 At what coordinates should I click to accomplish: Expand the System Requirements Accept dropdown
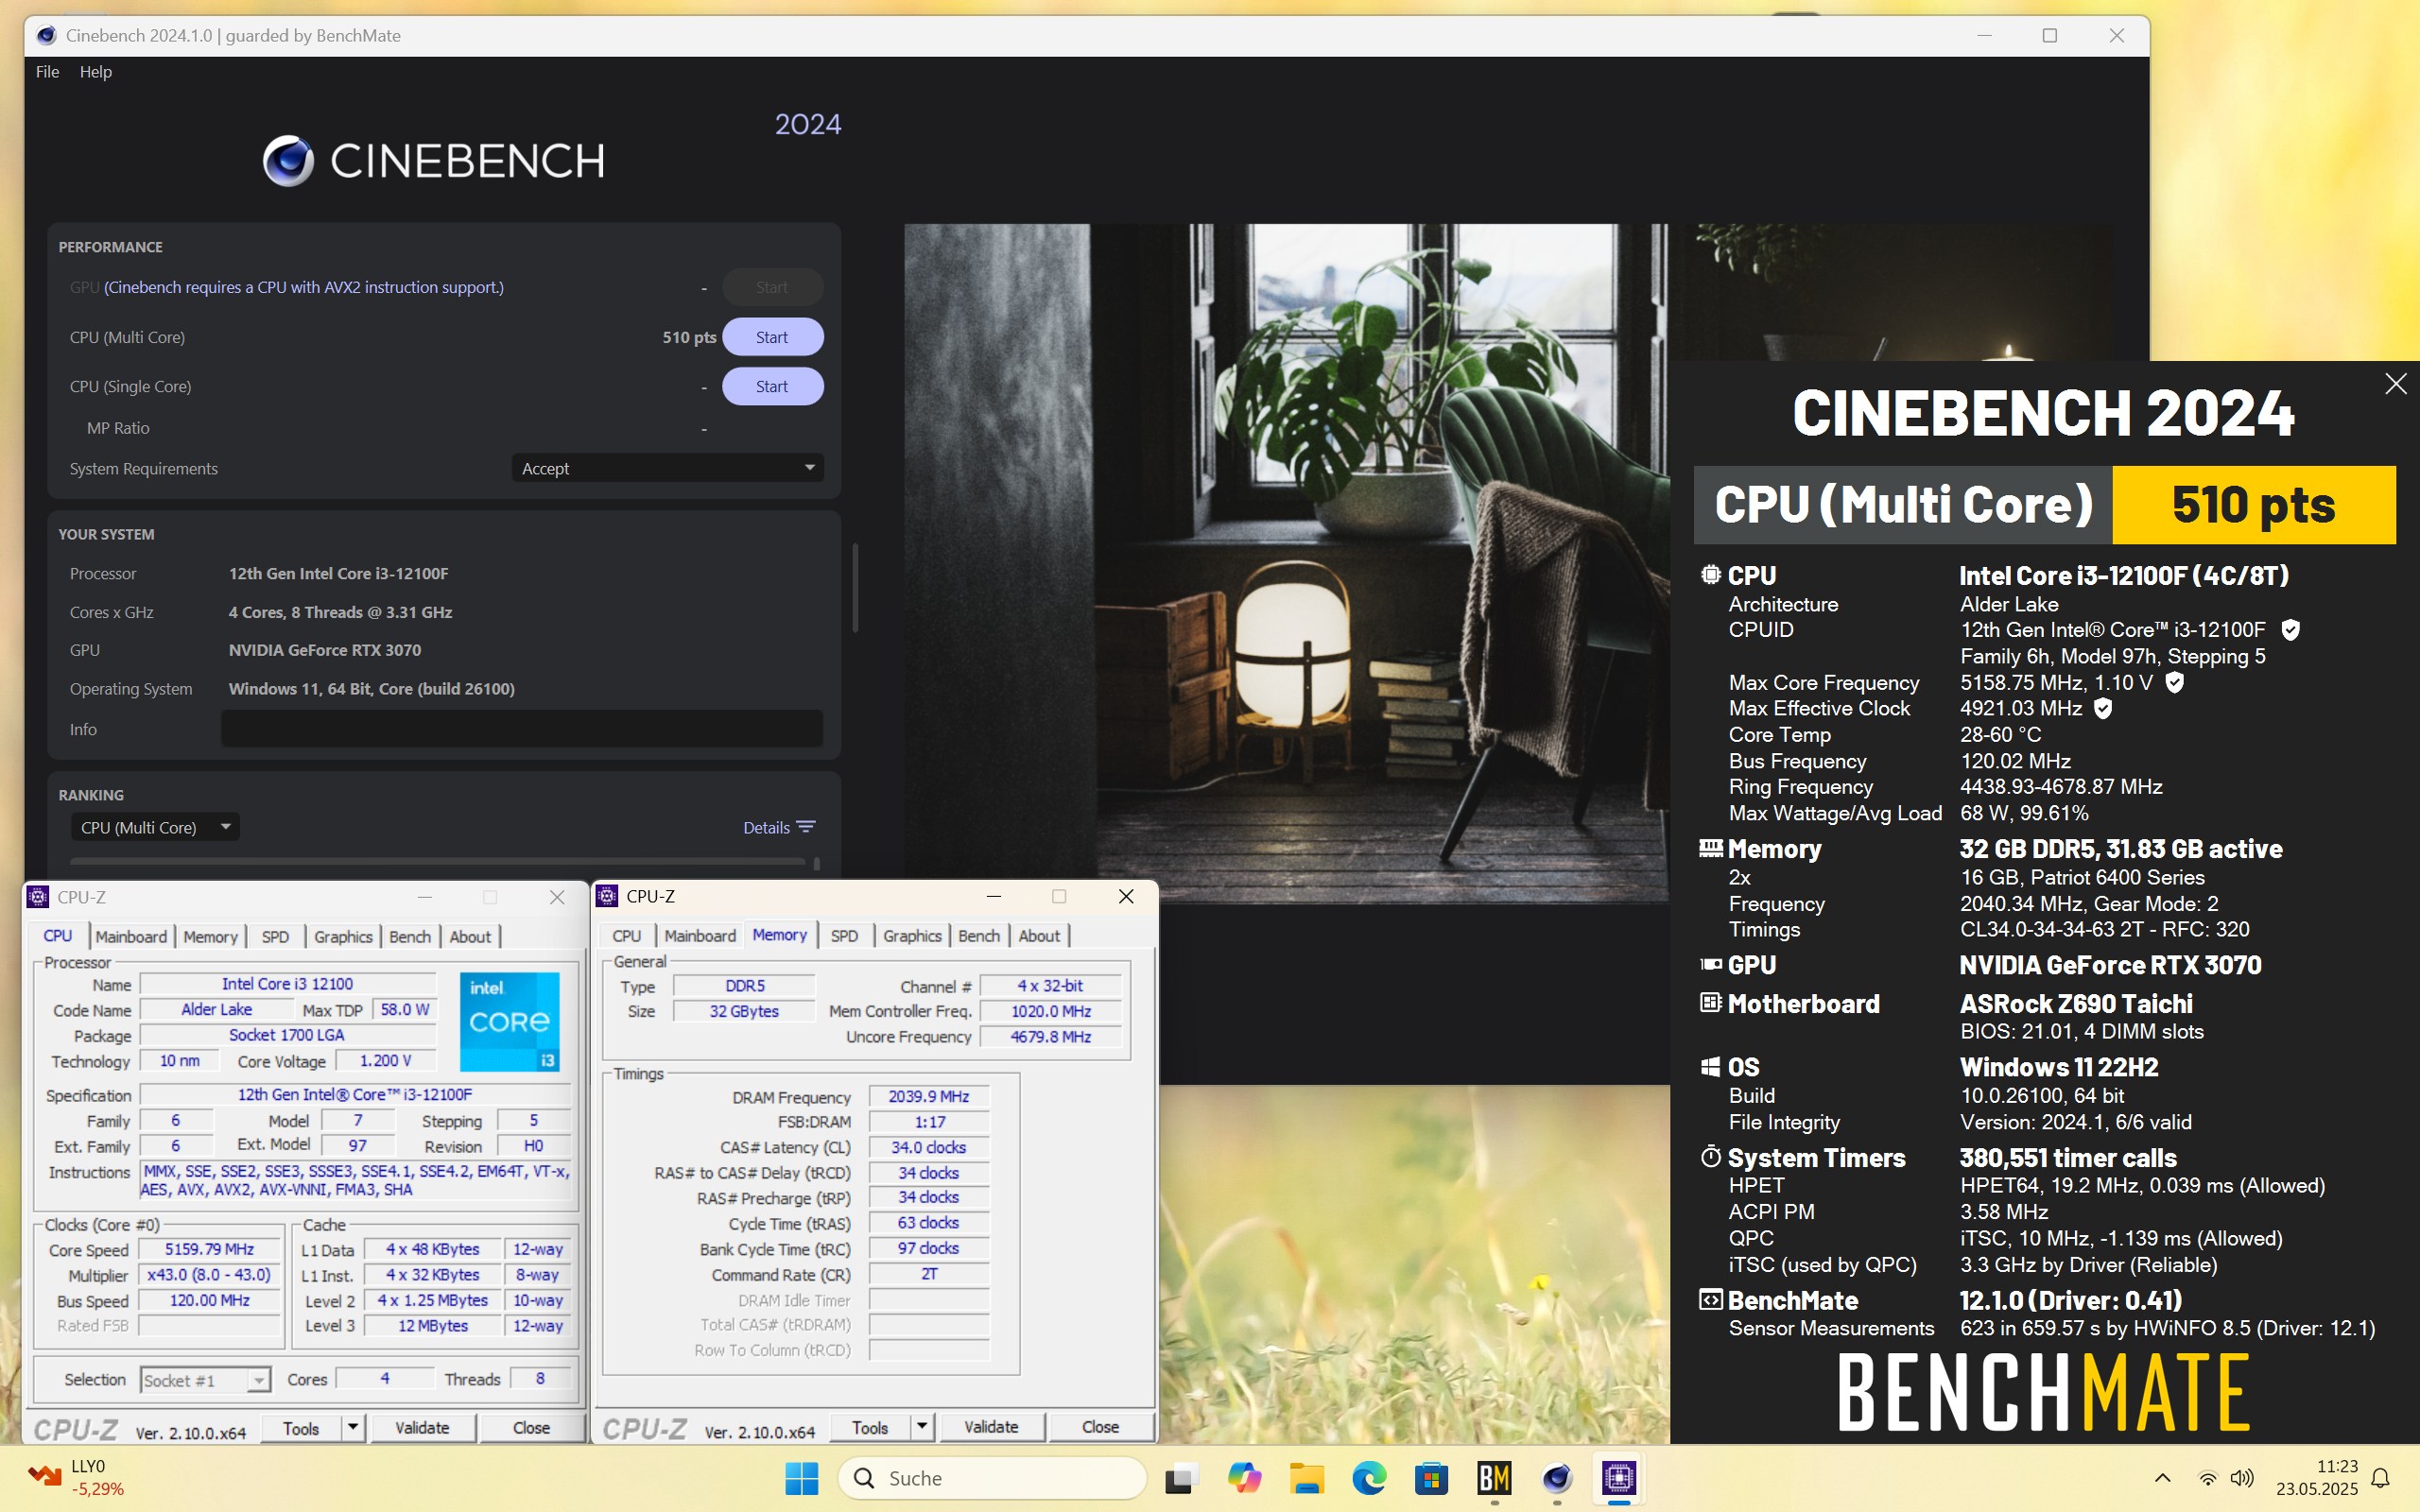(x=667, y=468)
